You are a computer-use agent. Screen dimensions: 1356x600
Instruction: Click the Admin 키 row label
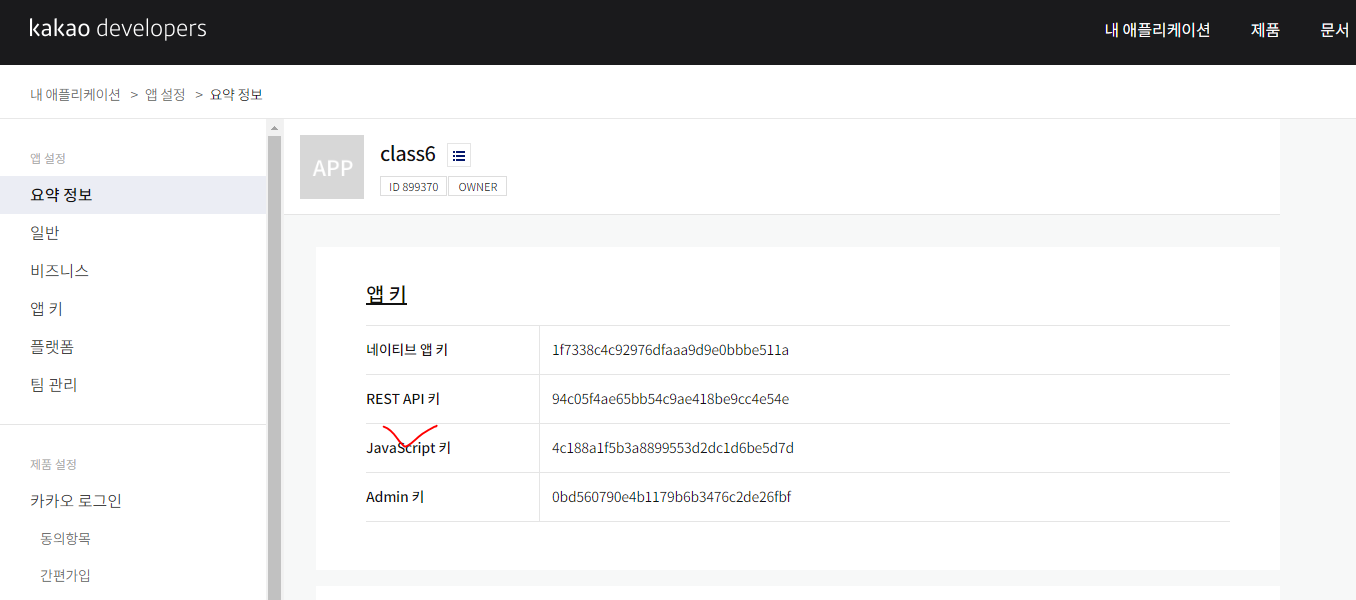click(395, 497)
